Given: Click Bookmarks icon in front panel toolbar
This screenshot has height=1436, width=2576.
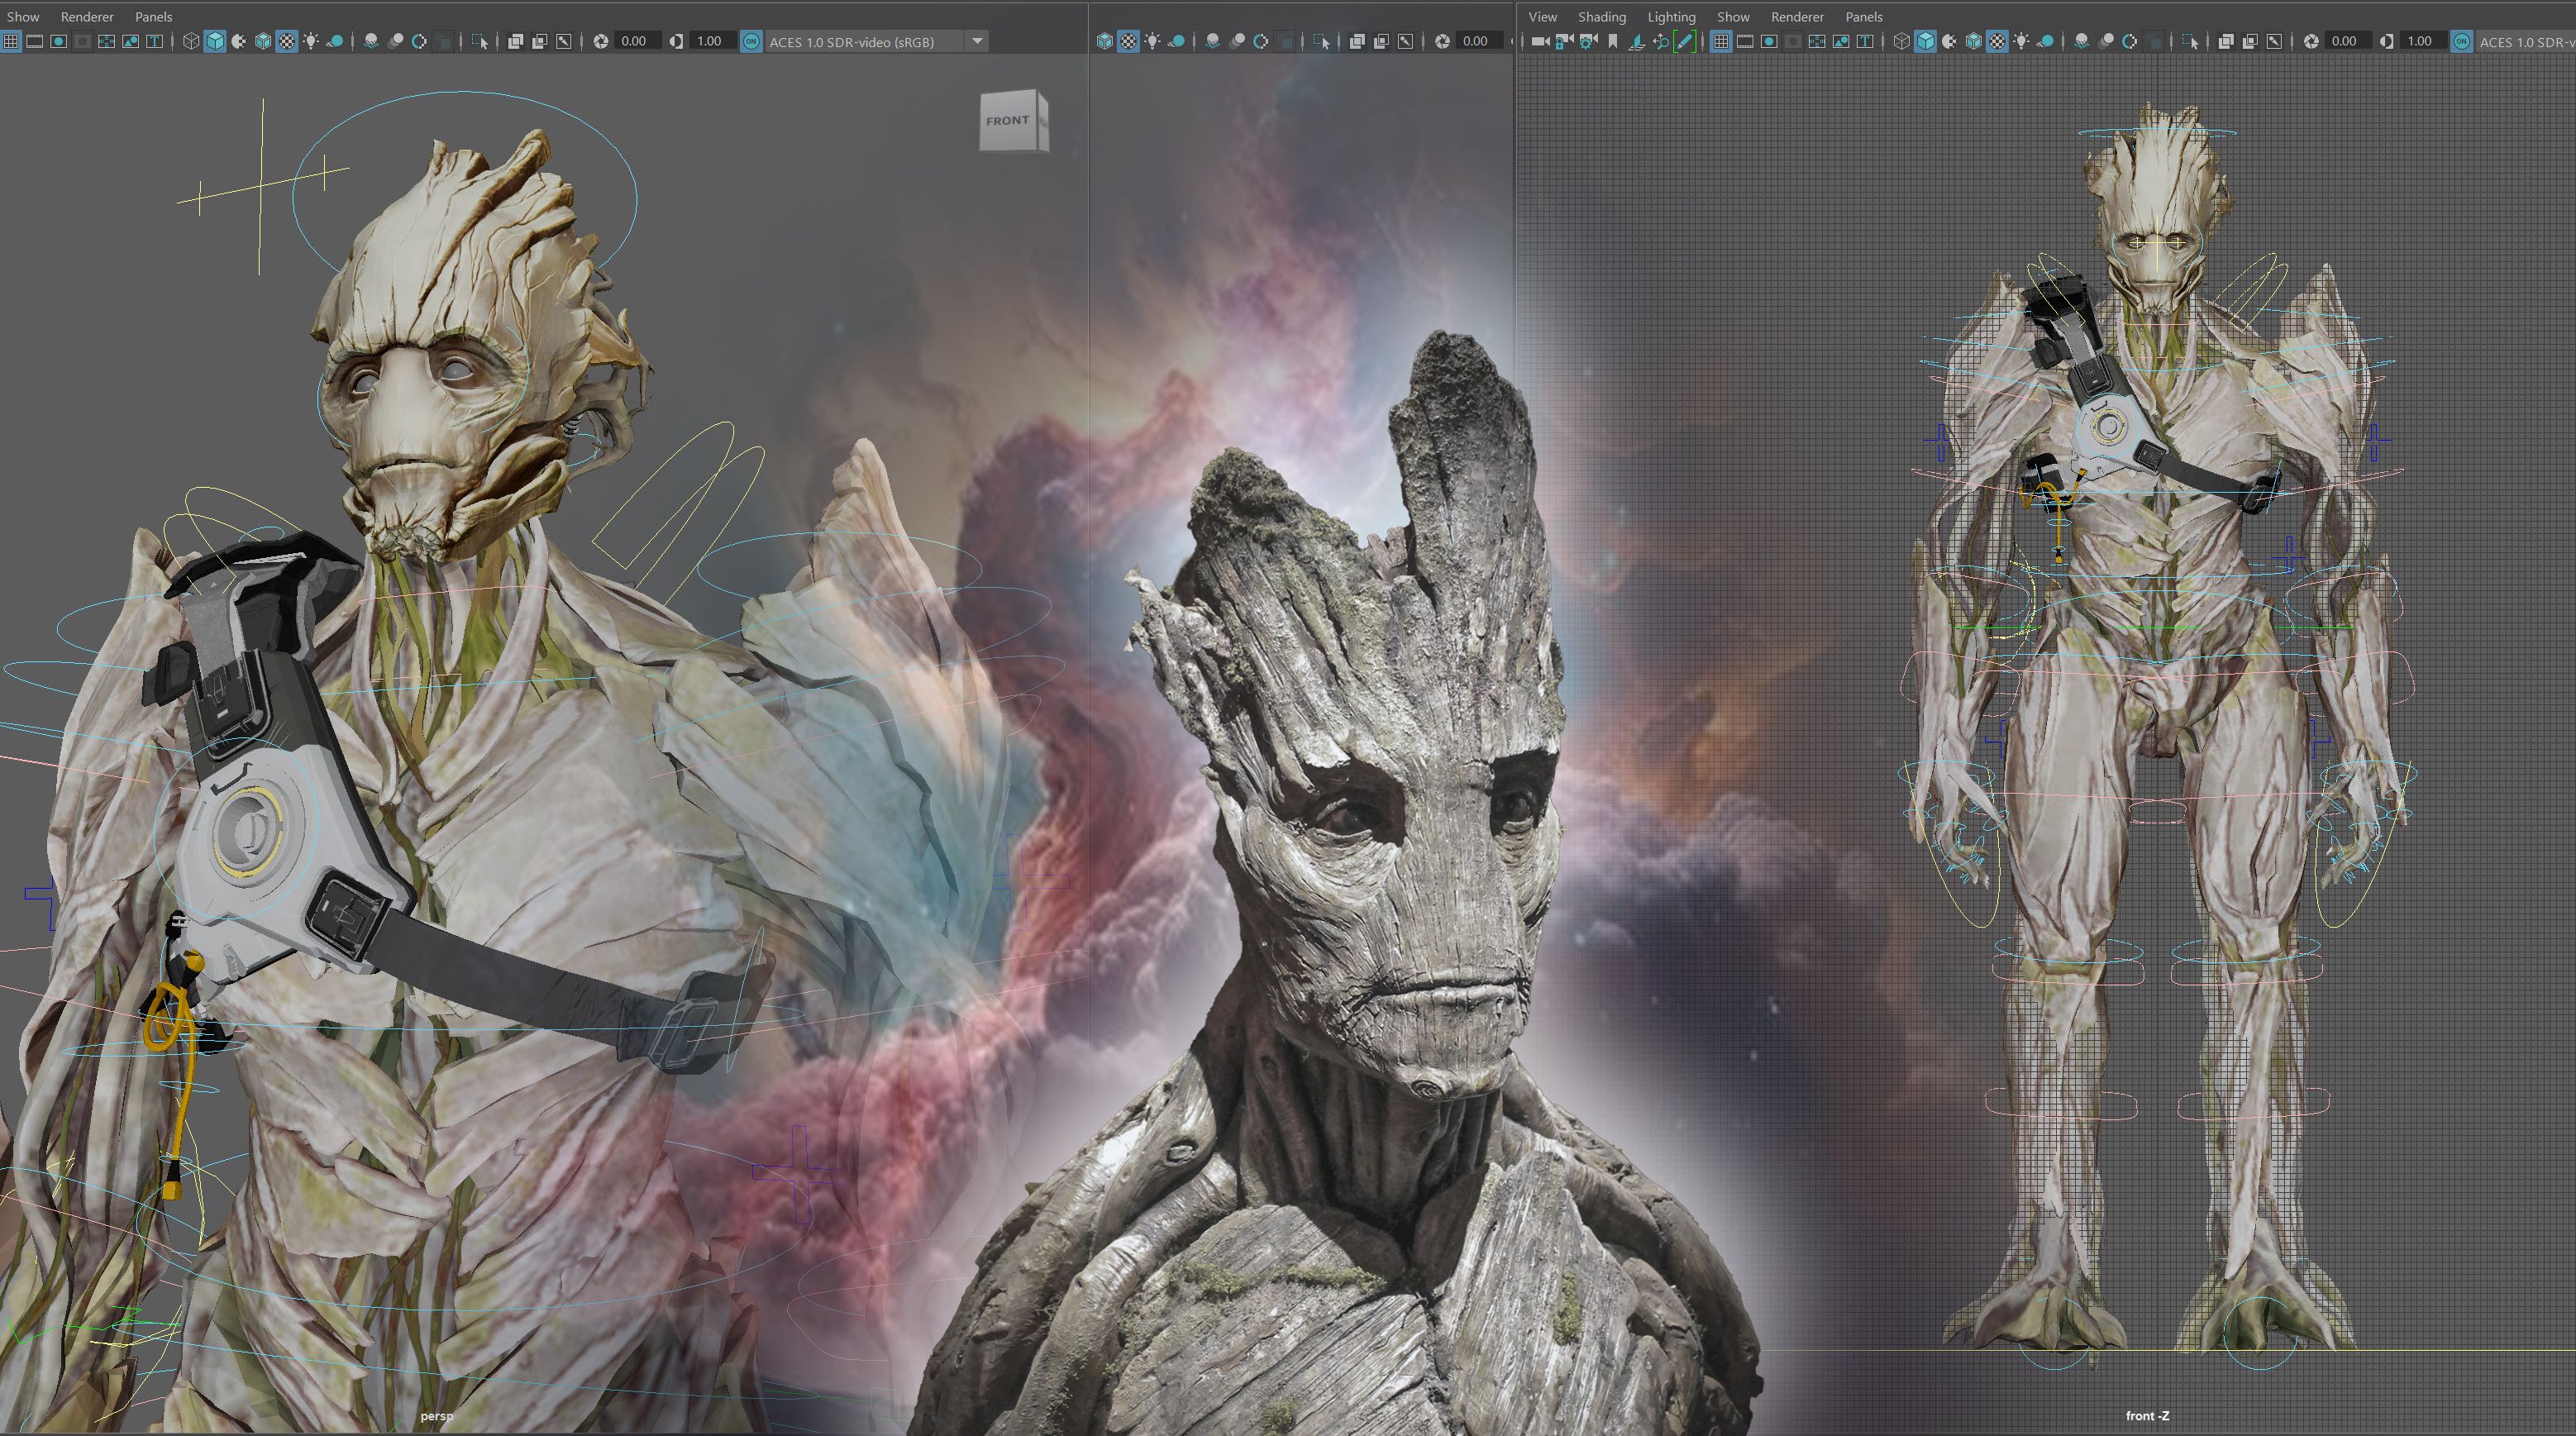Looking at the screenshot, I should [1613, 41].
